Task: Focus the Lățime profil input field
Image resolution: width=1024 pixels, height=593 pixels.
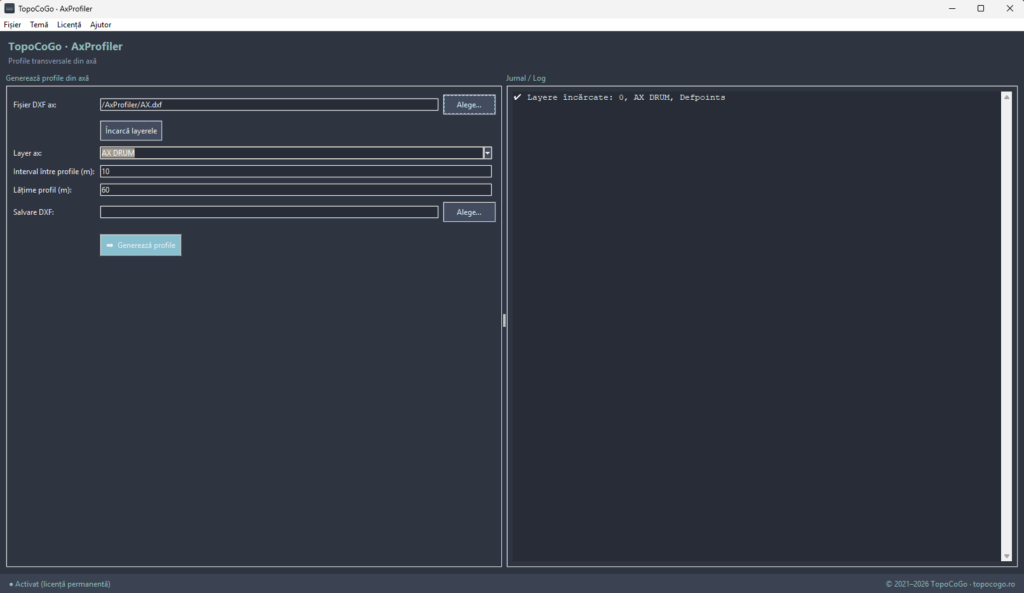Action: [295, 190]
